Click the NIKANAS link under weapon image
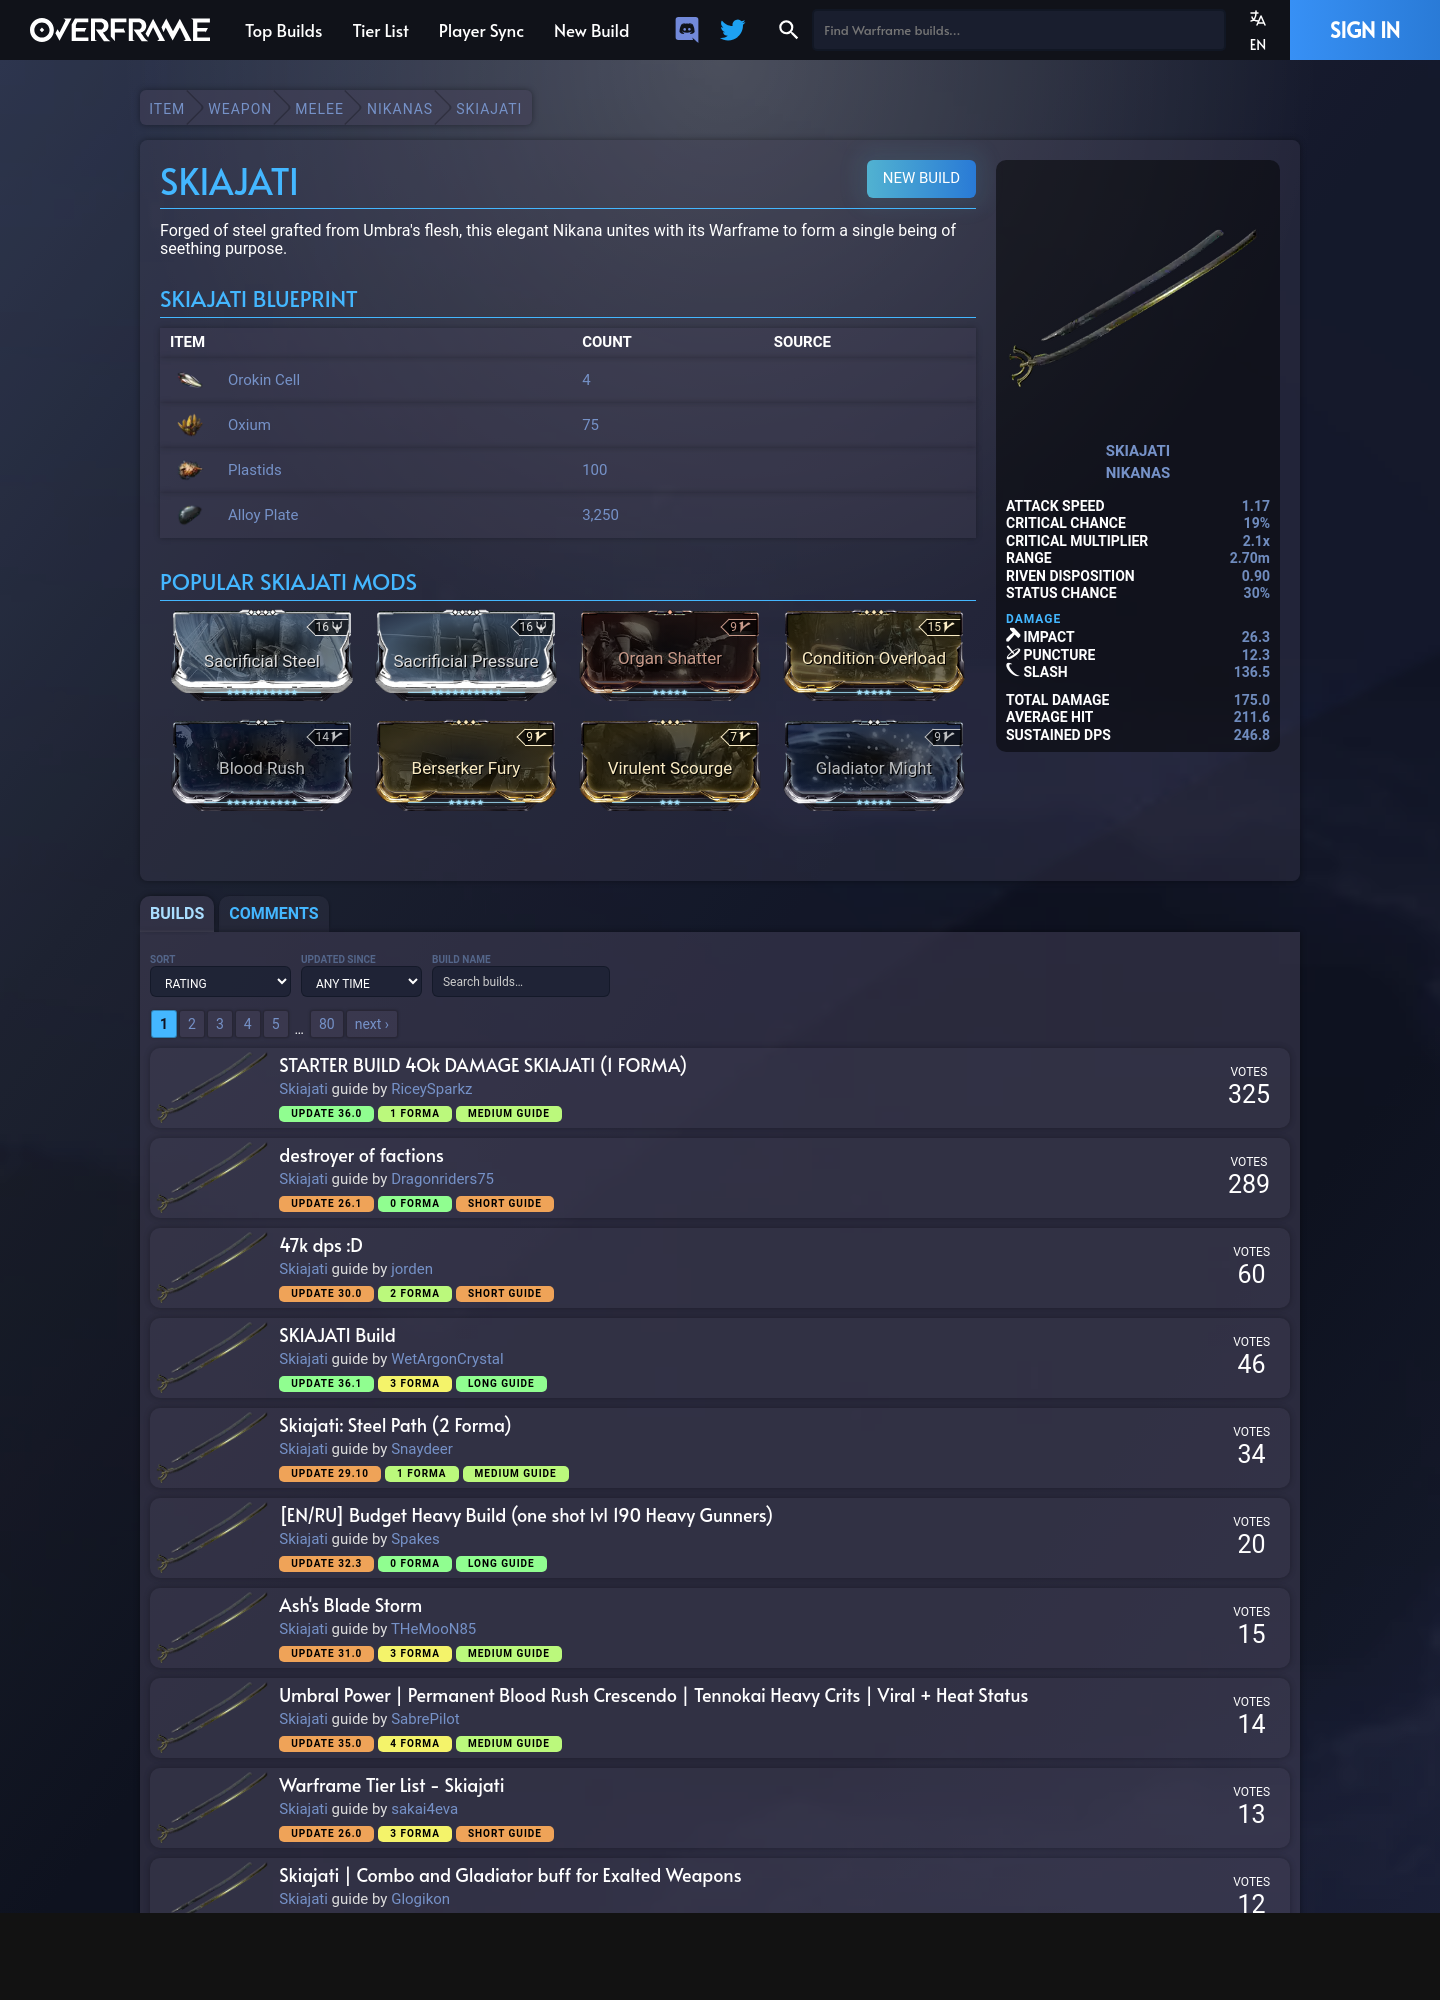 1137,473
